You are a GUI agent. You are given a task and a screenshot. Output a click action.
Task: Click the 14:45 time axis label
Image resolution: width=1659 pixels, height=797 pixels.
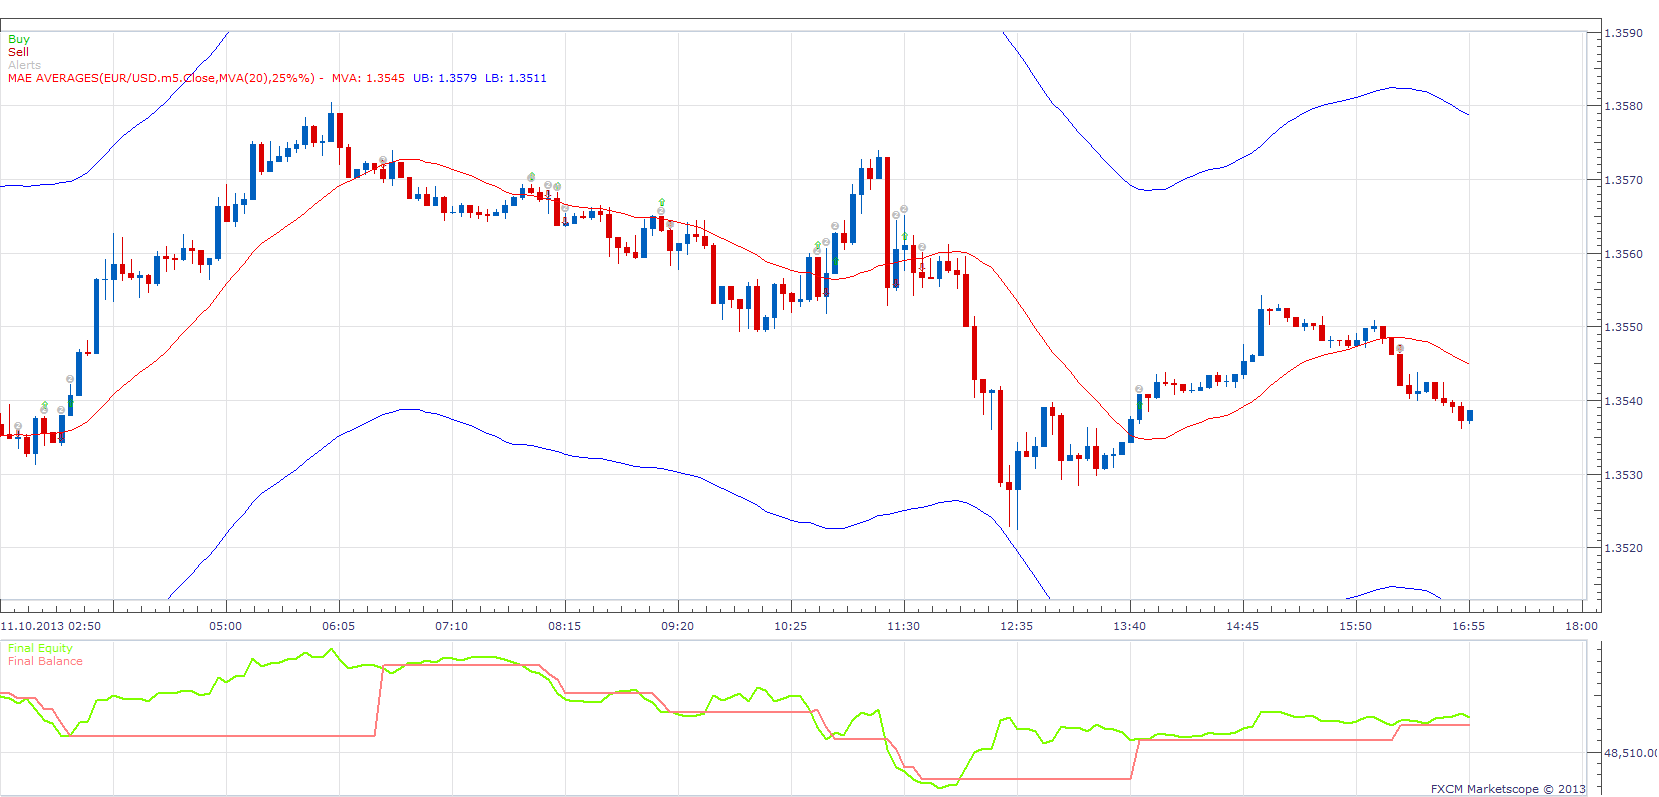[x=1242, y=626]
